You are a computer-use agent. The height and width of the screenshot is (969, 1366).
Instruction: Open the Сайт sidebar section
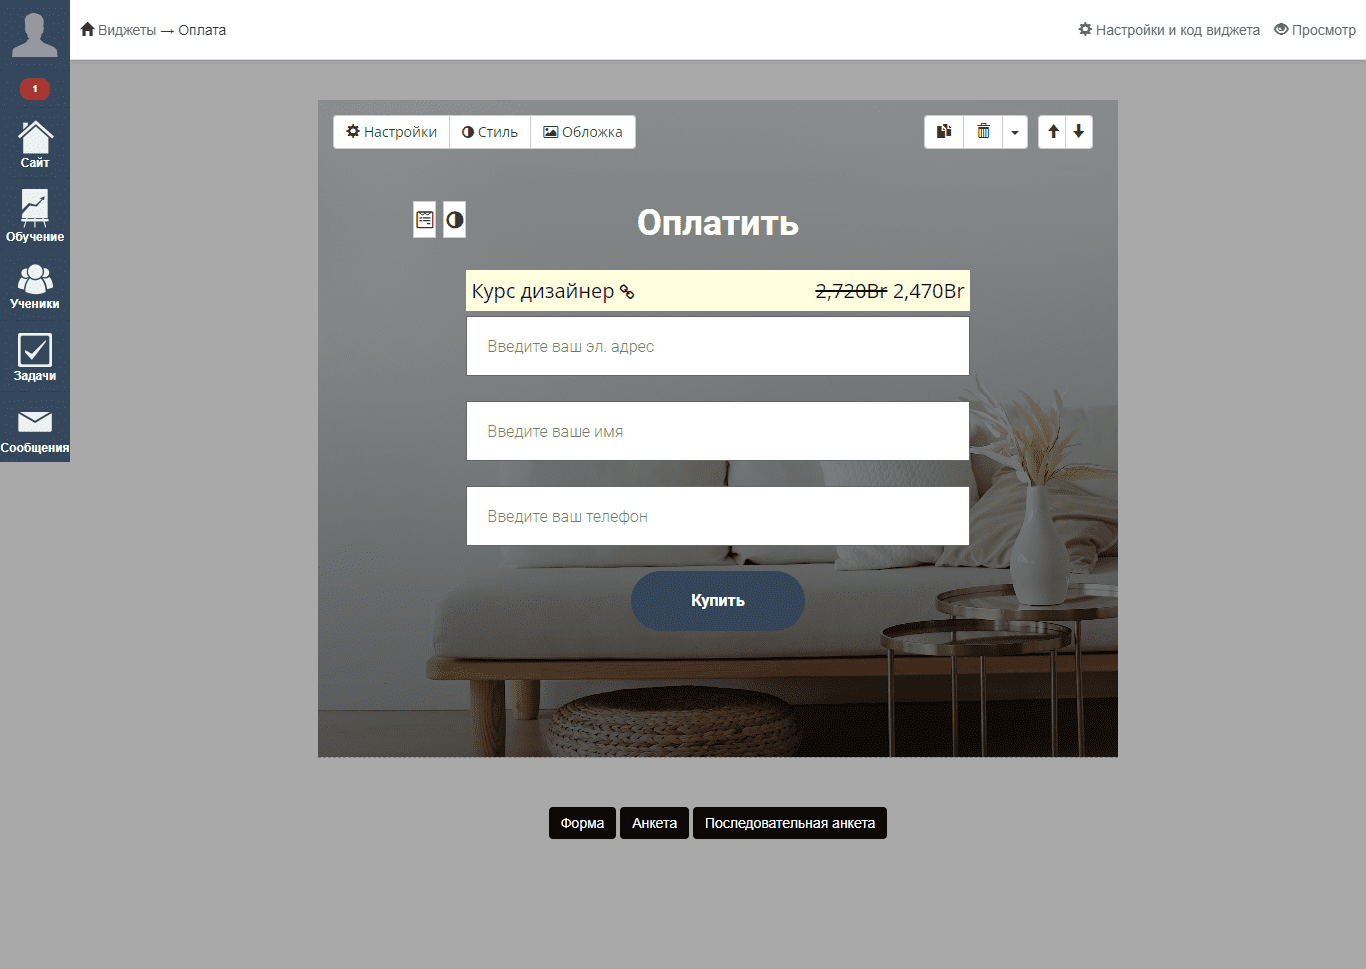tap(35, 145)
